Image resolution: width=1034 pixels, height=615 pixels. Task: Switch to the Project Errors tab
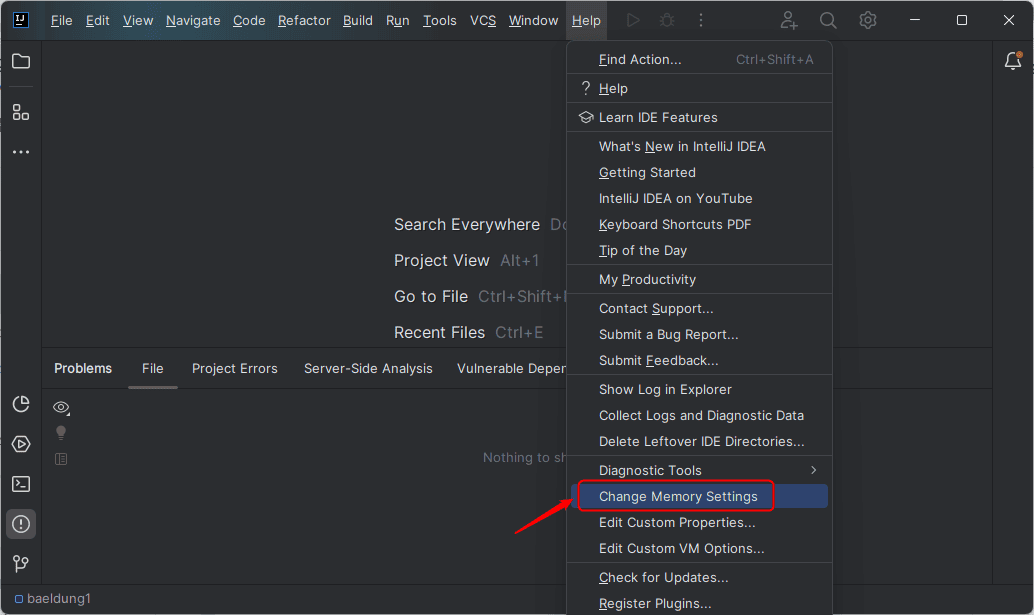(235, 368)
